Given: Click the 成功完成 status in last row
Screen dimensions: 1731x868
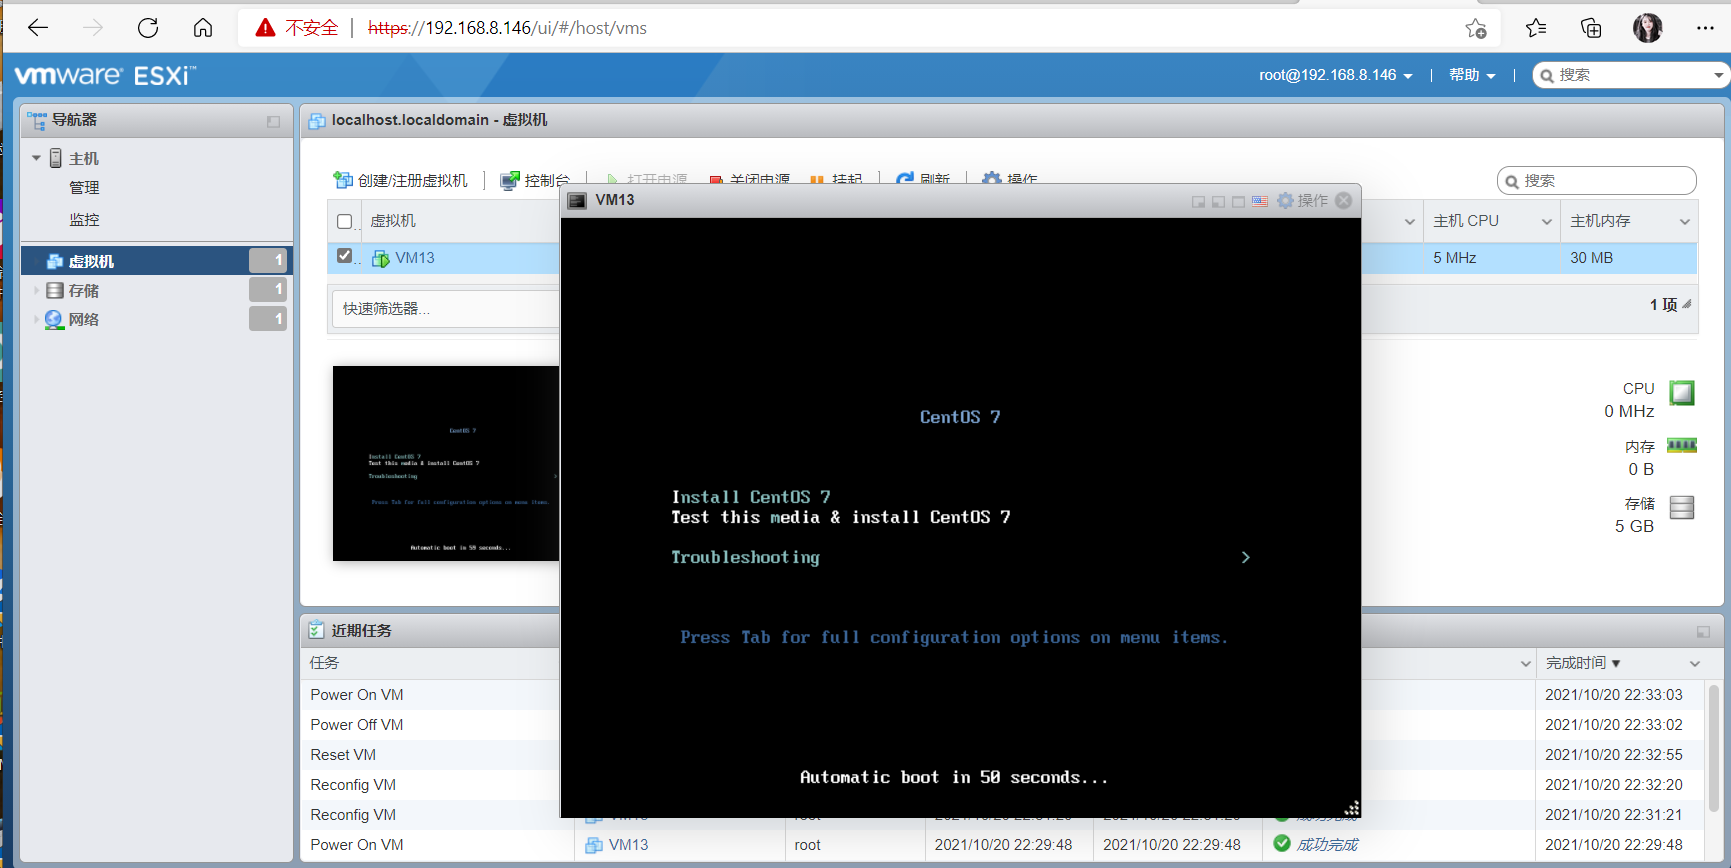Looking at the screenshot, I should tap(1327, 845).
